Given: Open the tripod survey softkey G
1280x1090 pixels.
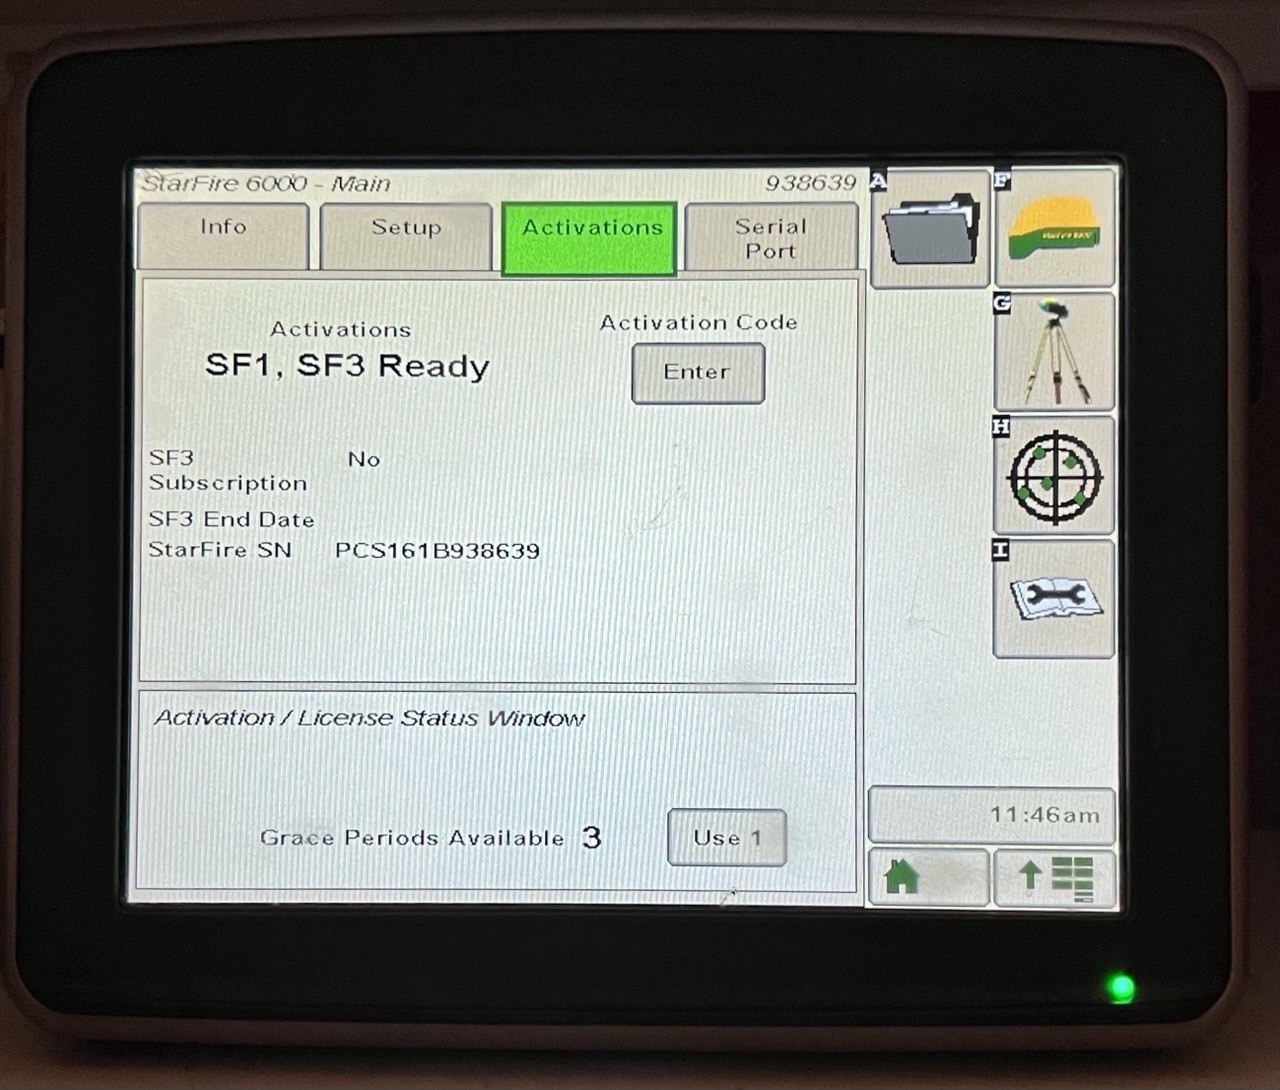Looking at the screenshot, I should click(x=1055, y=352).
